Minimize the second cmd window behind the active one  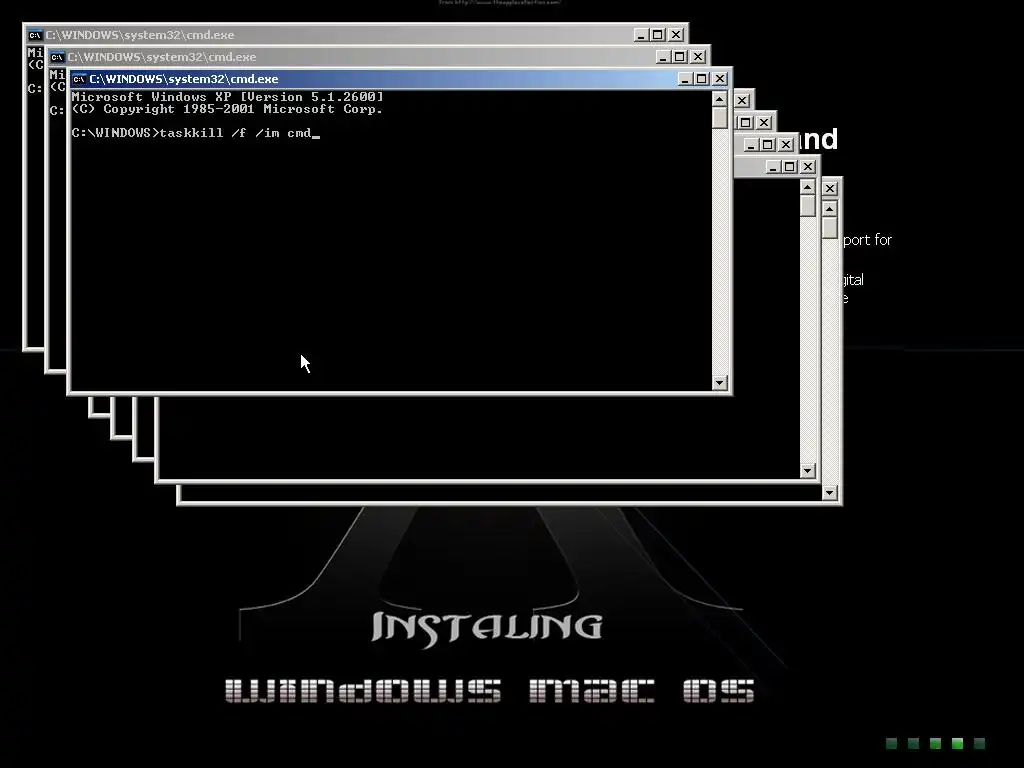tap(662, 57)
